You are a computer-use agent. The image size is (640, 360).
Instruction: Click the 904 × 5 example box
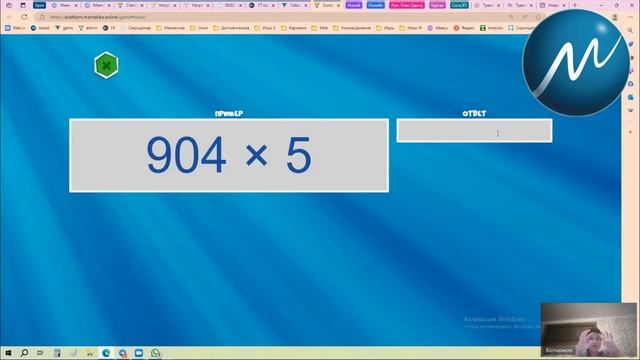(229, 156)
